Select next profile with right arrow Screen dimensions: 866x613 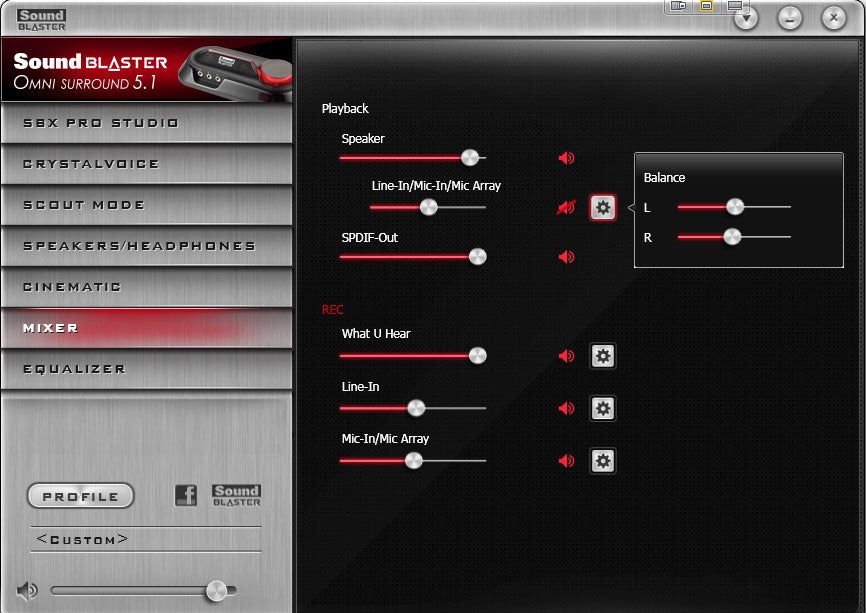point(123,538)
